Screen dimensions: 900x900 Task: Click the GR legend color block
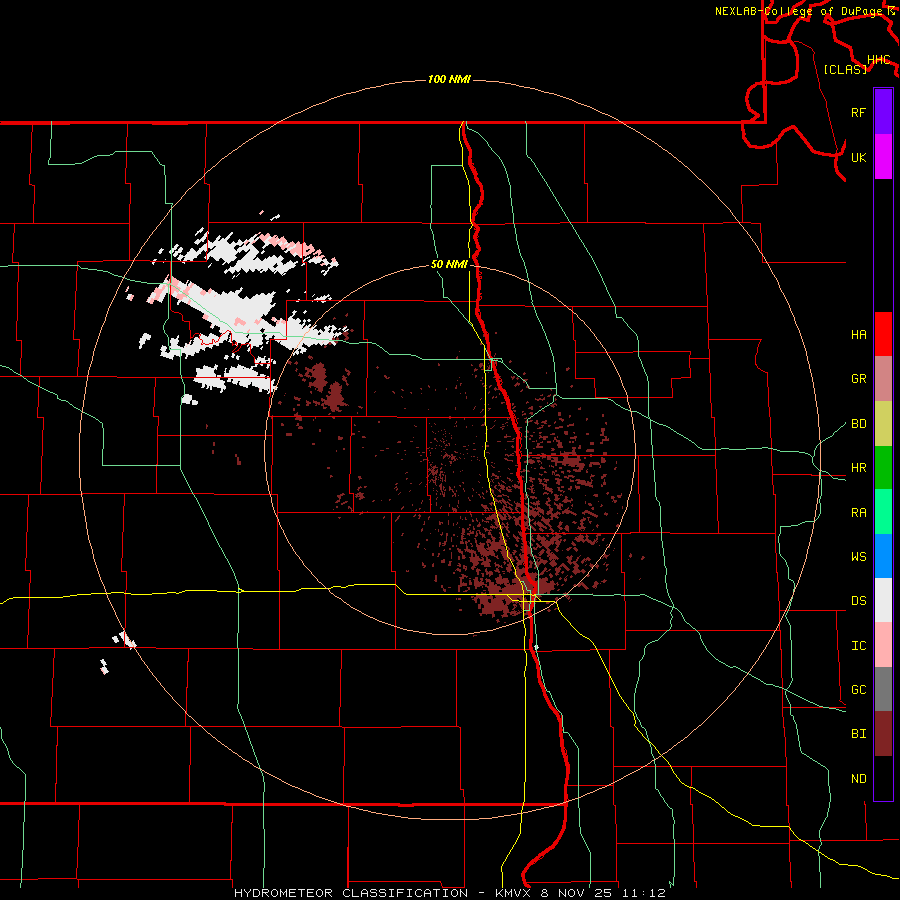(883, 379)
